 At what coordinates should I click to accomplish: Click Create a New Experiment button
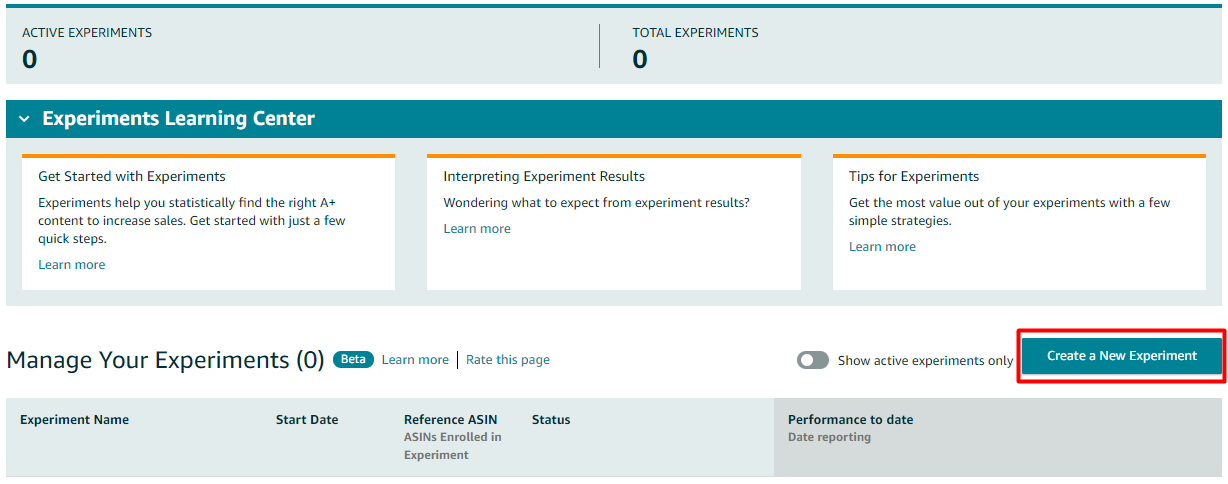[x=1121, y=356]
